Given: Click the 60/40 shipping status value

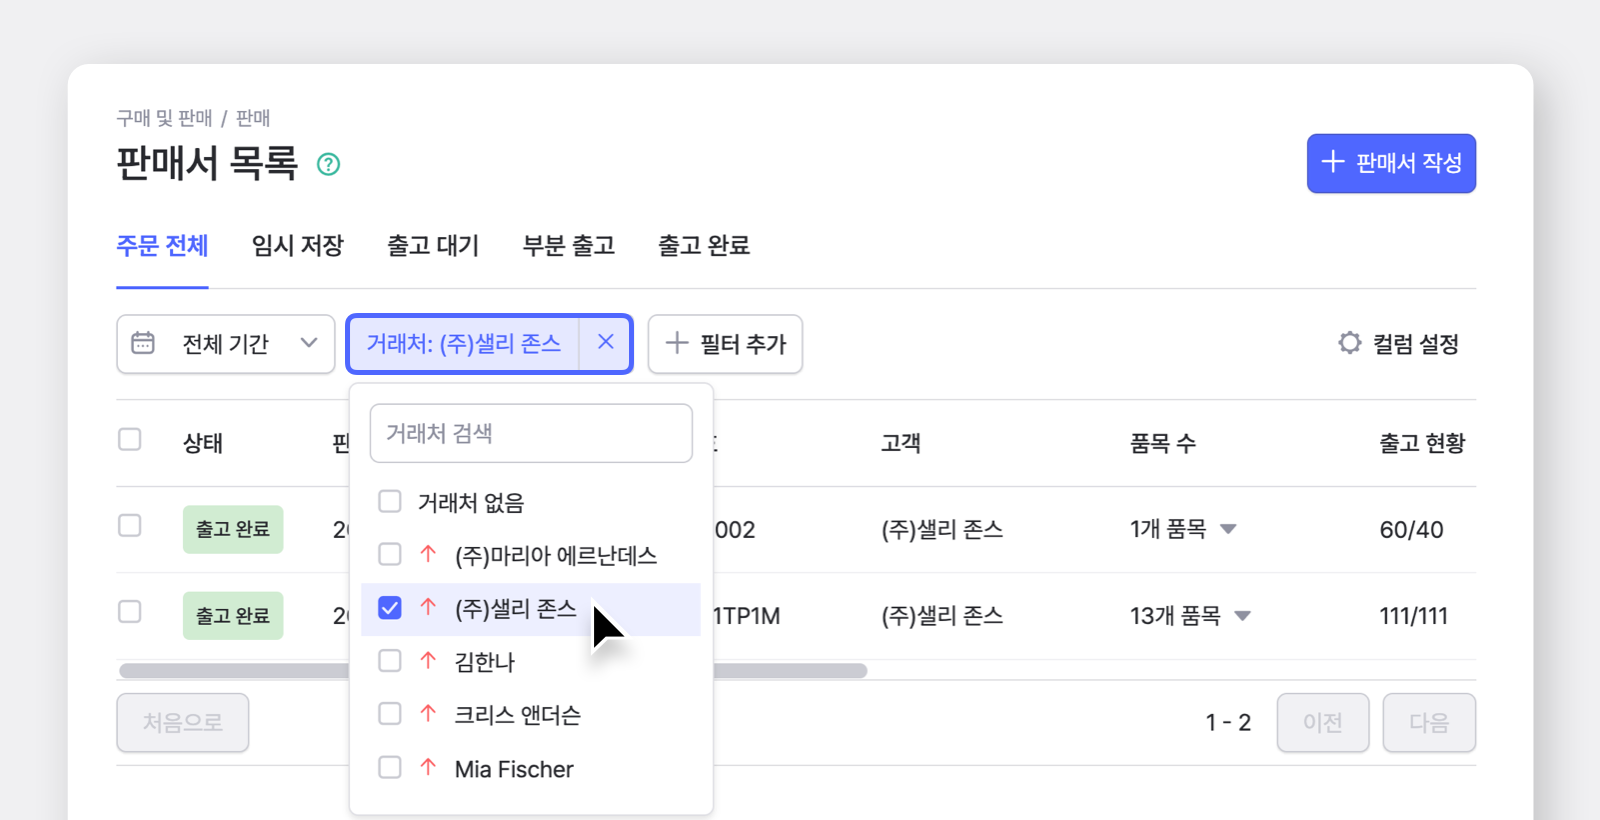Looking at the screenshot, I should [1411, 530].
